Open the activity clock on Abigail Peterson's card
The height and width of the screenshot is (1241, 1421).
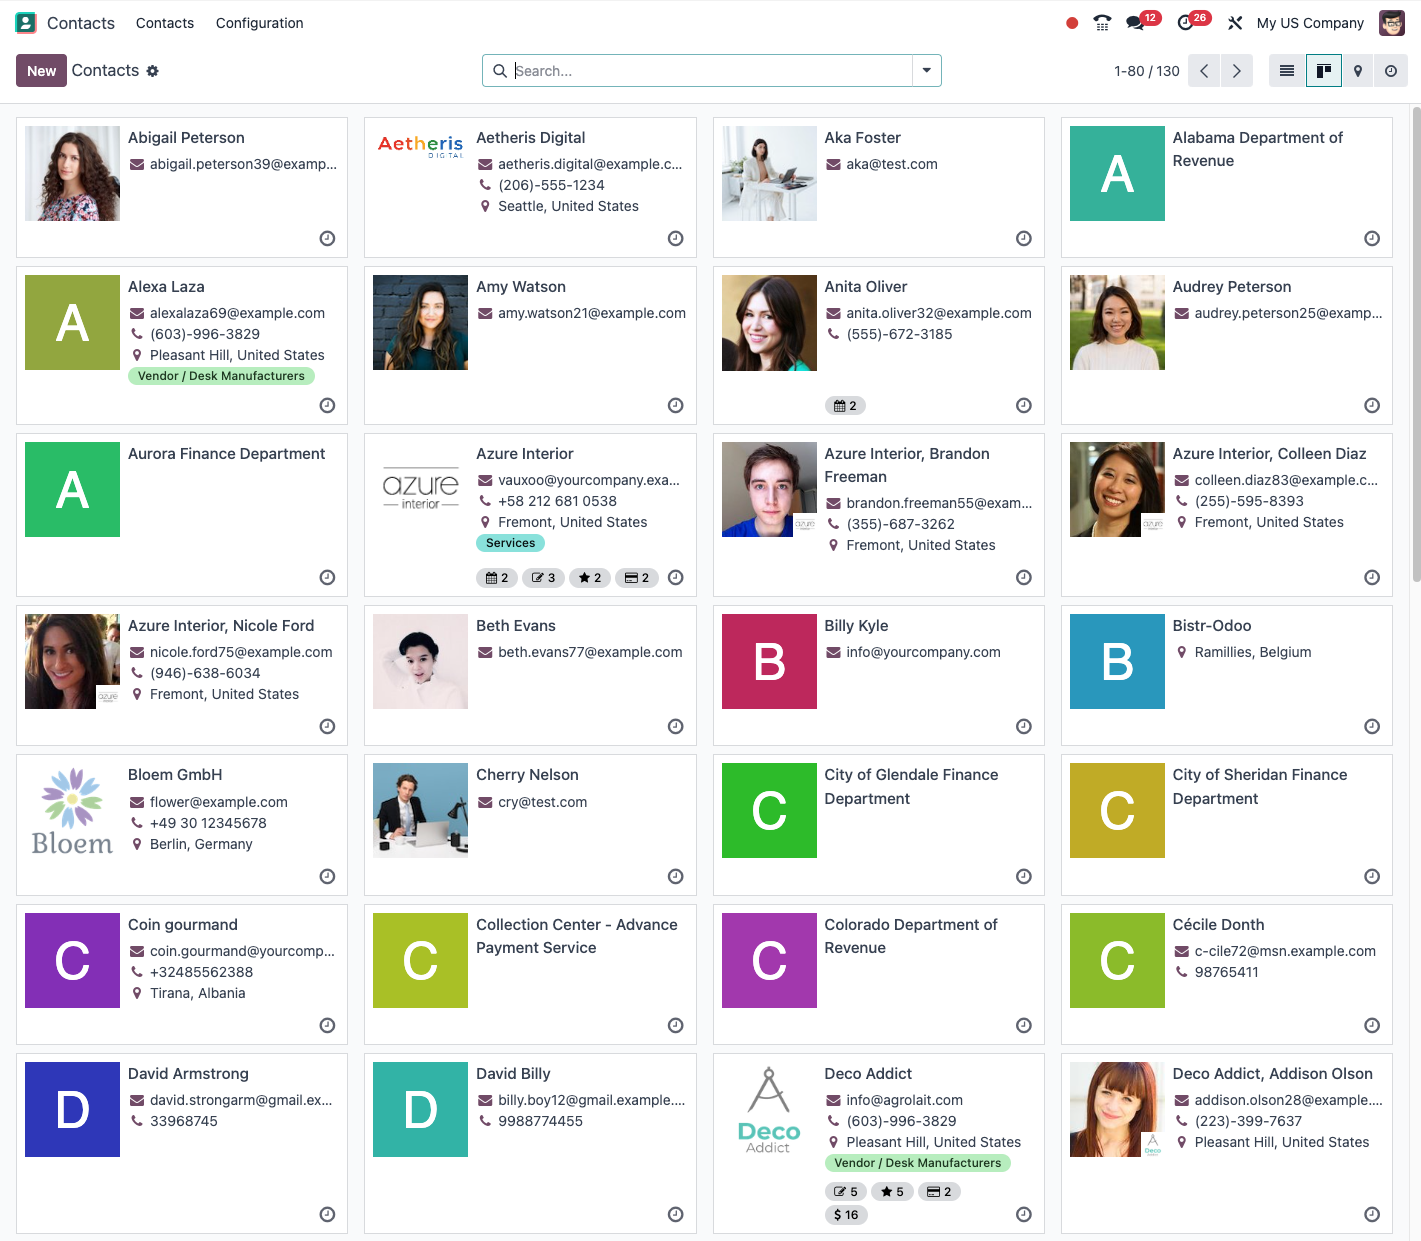(x=327, y=238)
